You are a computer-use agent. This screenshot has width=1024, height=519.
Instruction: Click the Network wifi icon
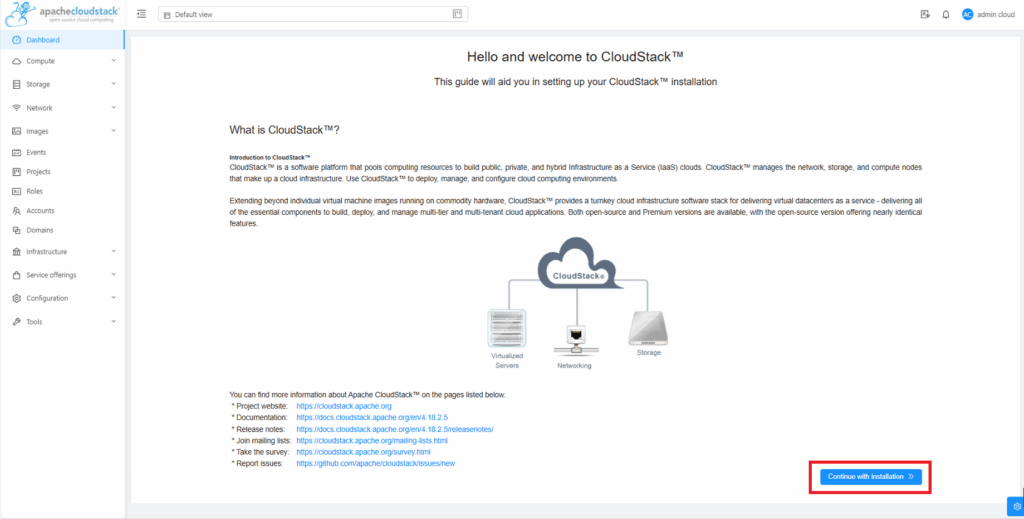(x=17, y=108)
